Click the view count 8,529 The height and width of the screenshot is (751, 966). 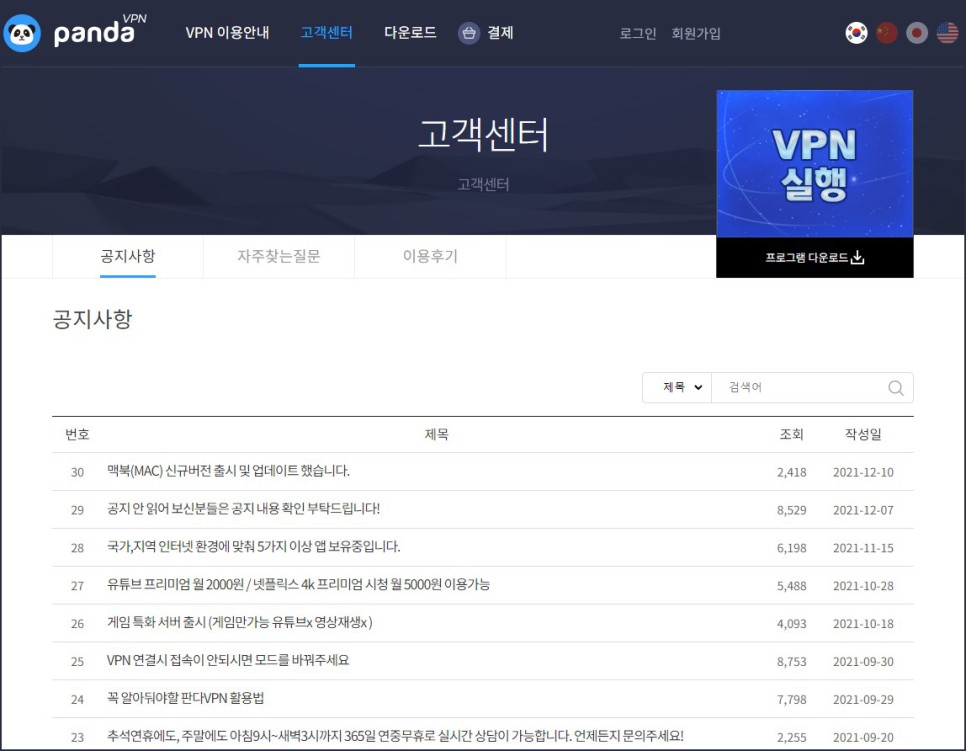pyautogui.click(x=792, y=510)
